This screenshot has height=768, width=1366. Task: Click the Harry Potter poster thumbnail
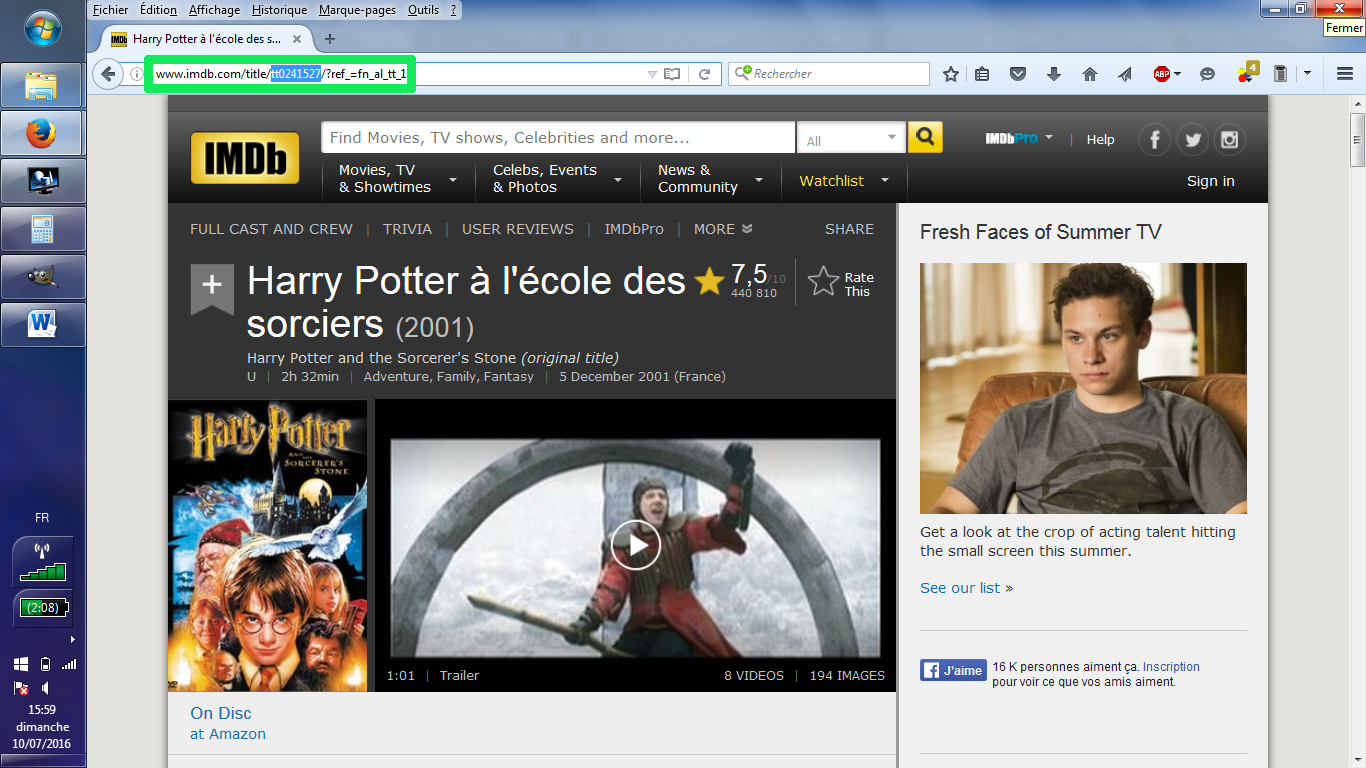click(267, 546)
